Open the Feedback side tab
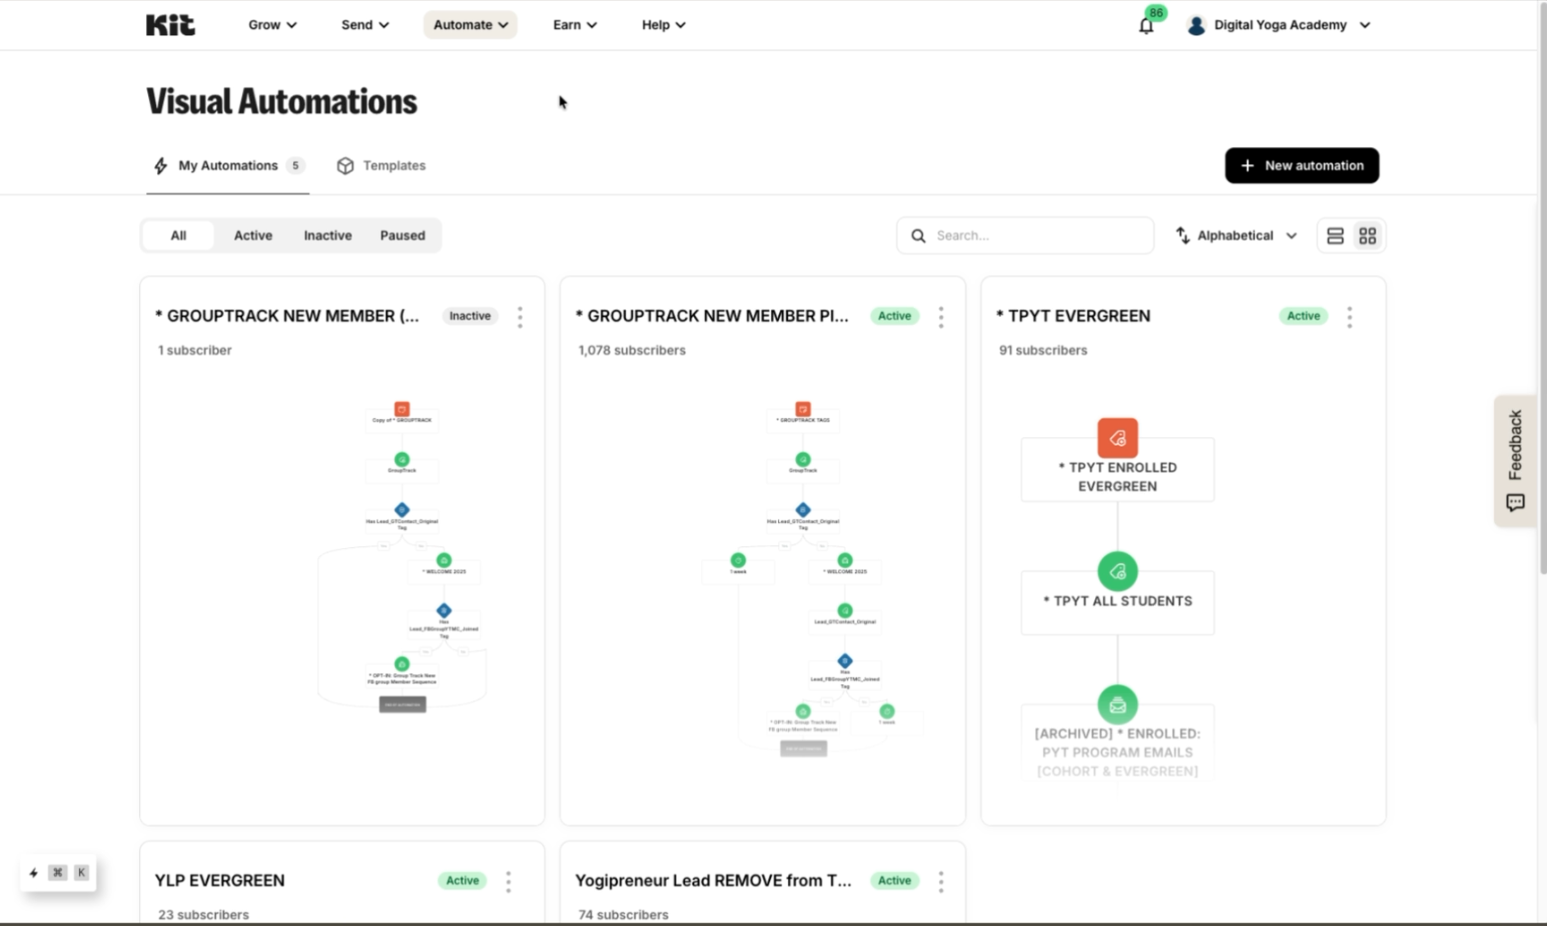This screenshot has height=926, width=1547. coord(1515,460)
